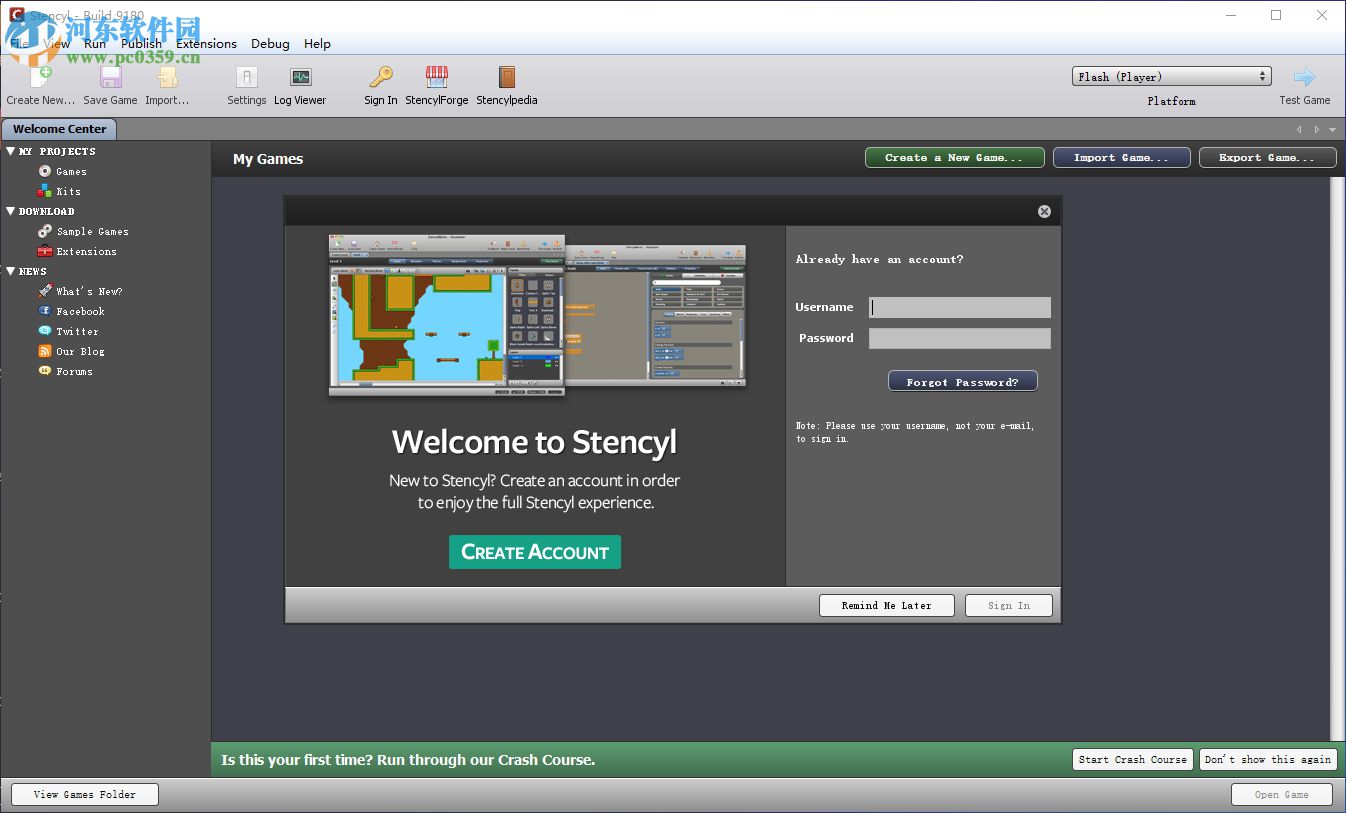Open the Publish menu
1346x813 pixels.
click(141, 44)
